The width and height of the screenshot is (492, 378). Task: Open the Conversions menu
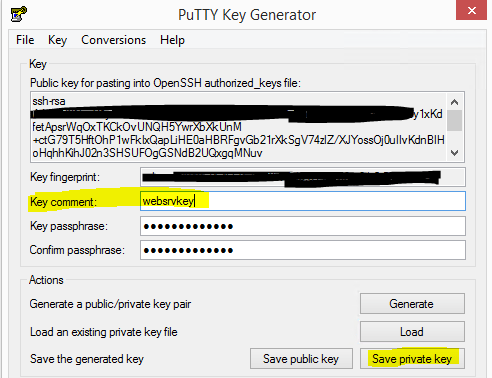(113, 40)
